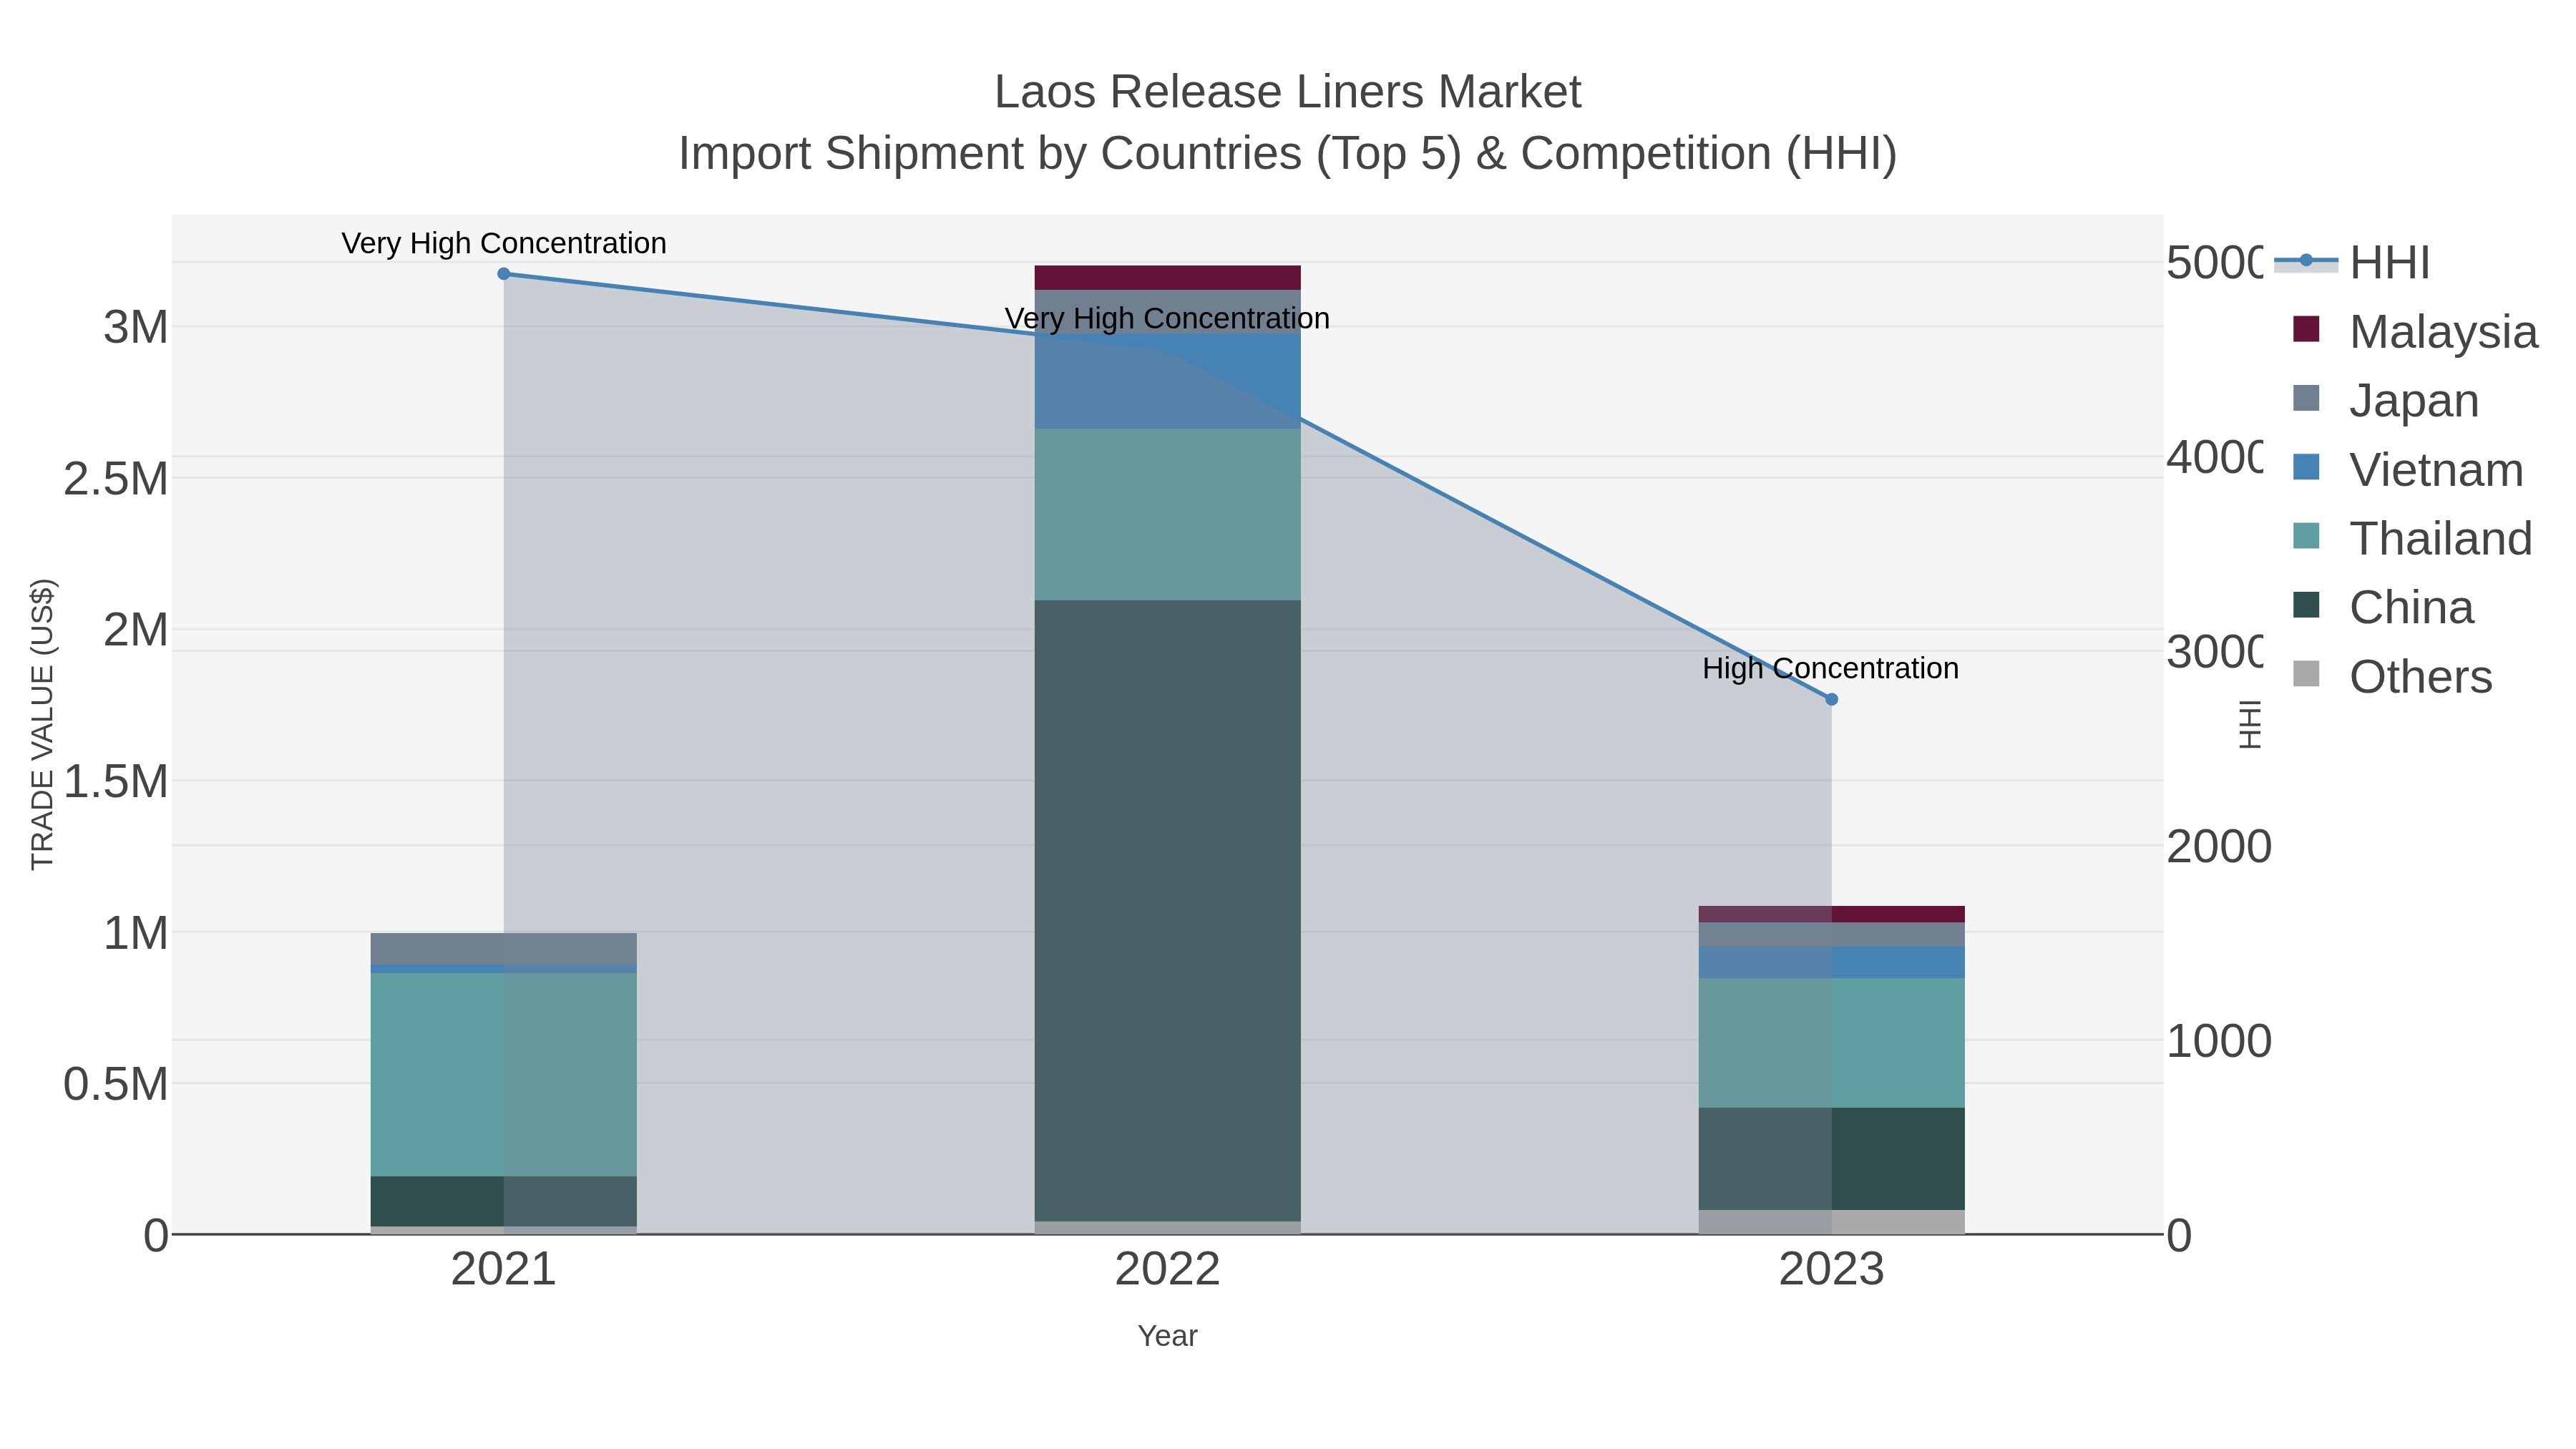Click the Vietnam blue color swatch
The image size is (2576, 1449).
2306,467
